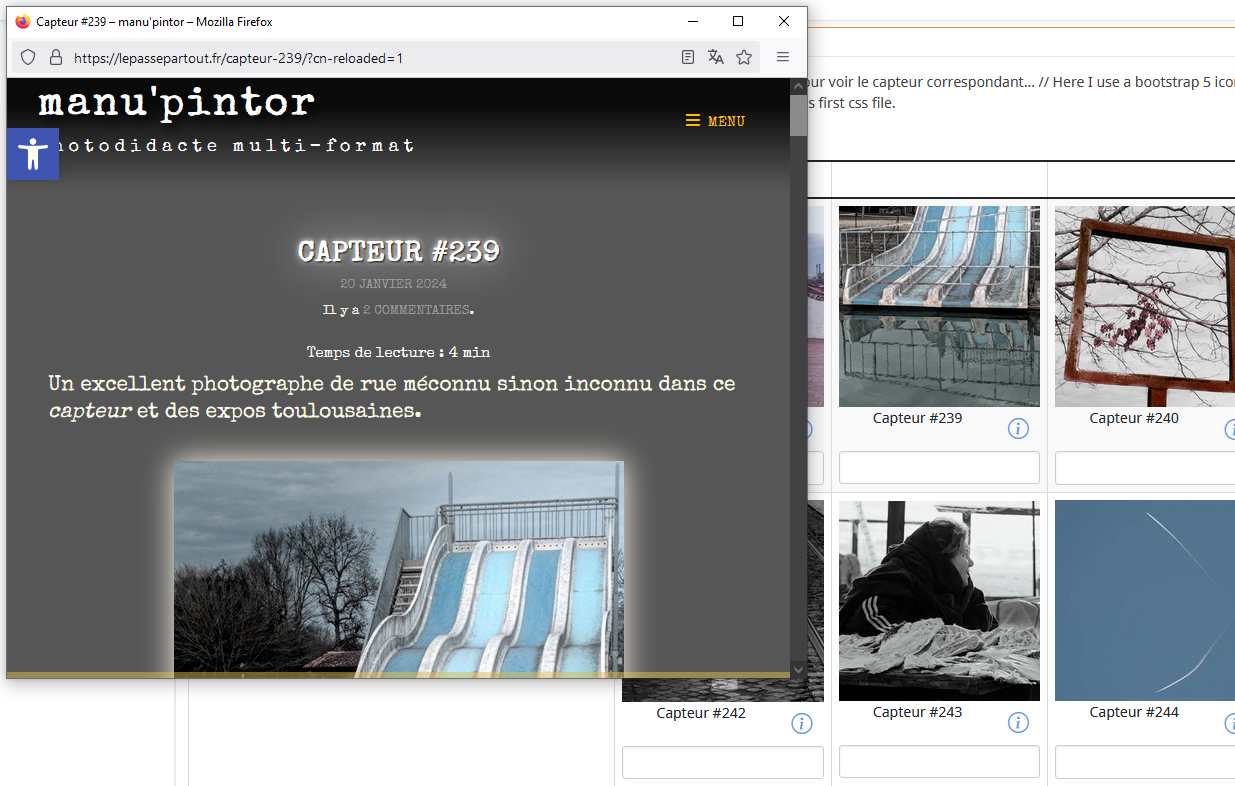This screenshot has height=786, width=1235.
Task: Click the padlock site security icon
Action: point(56,58)
